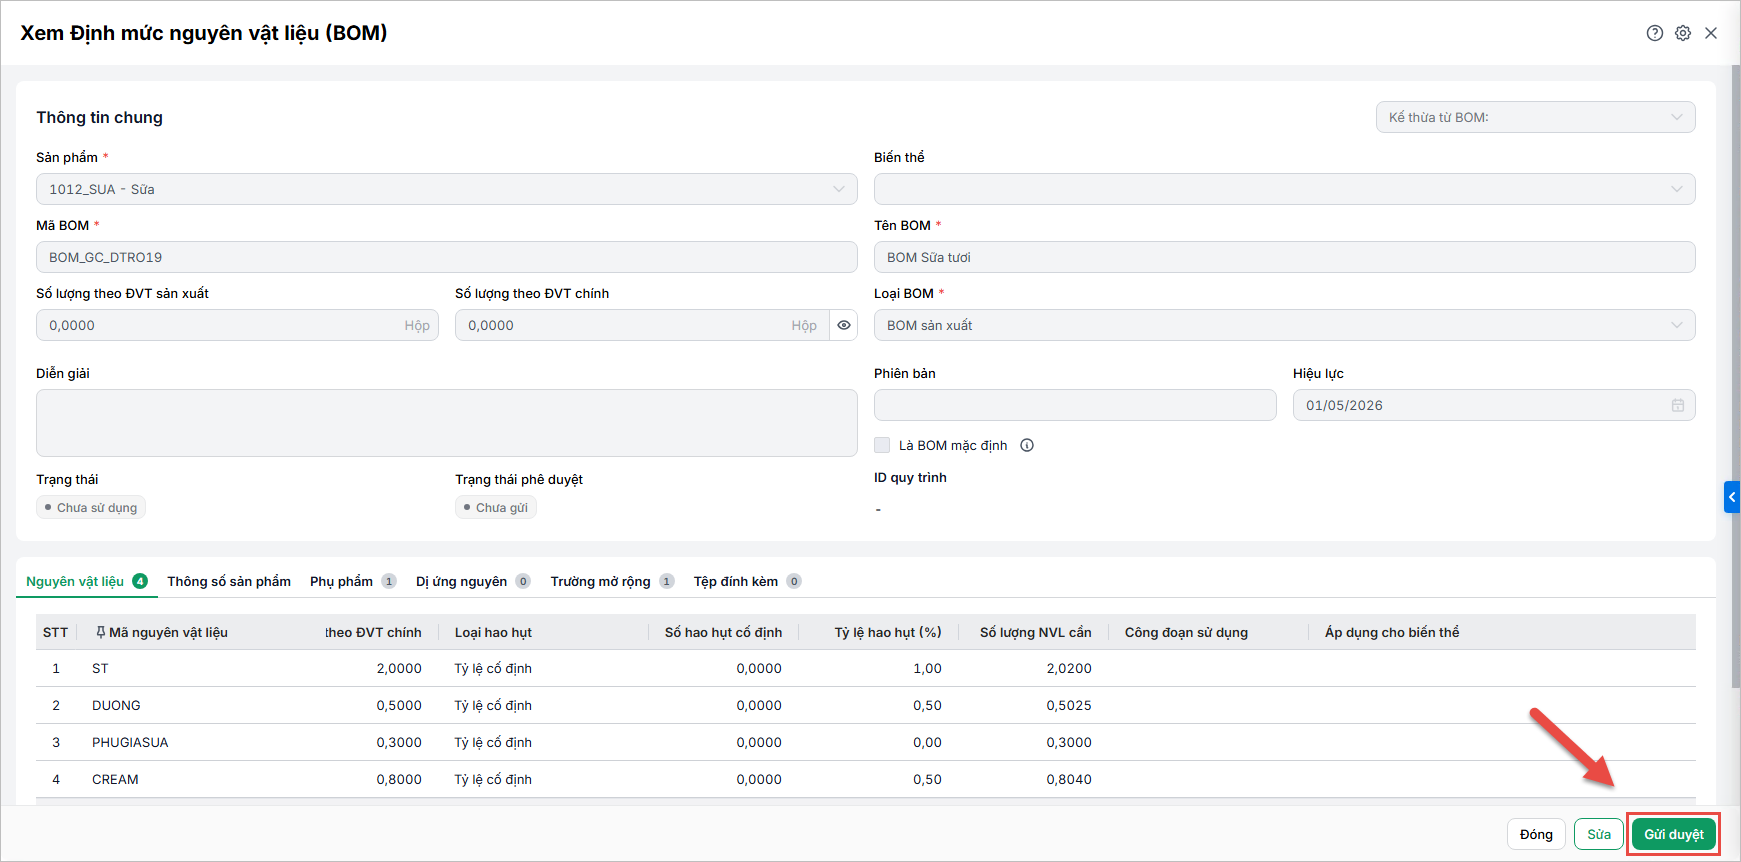Image resolution: width=1741 pixels, height=862 pixels.
Task: Select the DUONG material code
Action: coord(116,705)
